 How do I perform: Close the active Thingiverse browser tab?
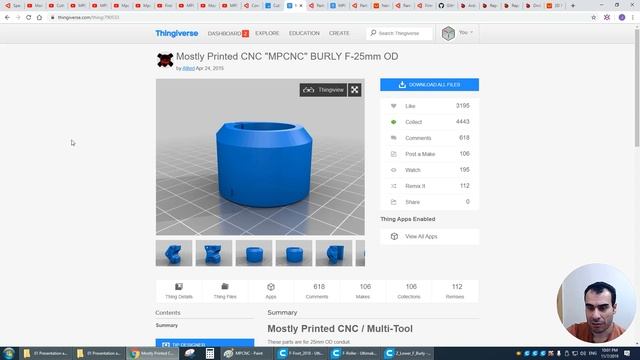[x=301, y=6]
